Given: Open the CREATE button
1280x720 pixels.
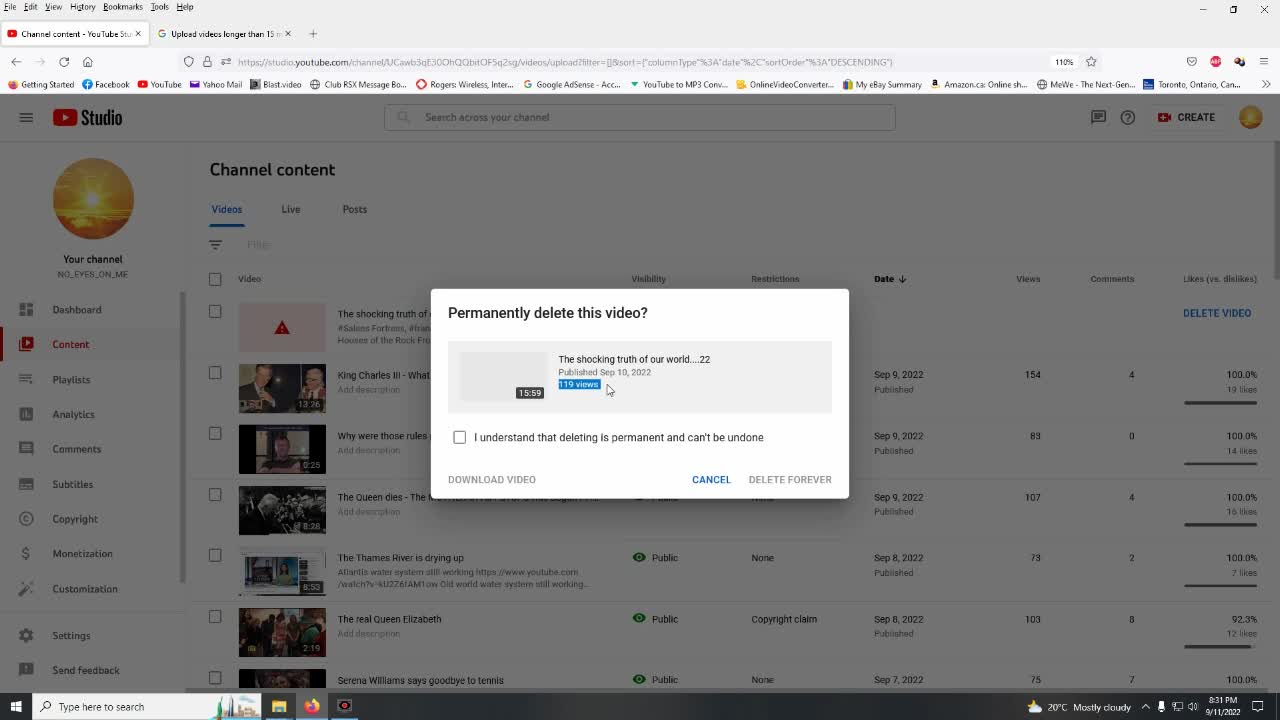Looking at the screenshot, I should (x=1186, y=117).
